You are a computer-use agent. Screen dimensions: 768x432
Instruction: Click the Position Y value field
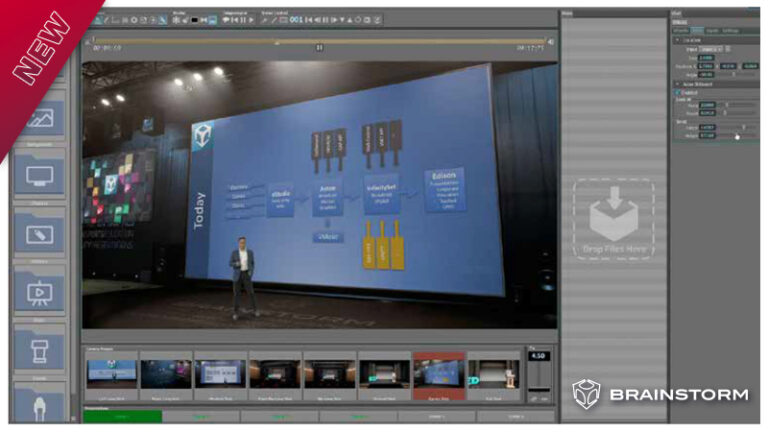point(728,66)
